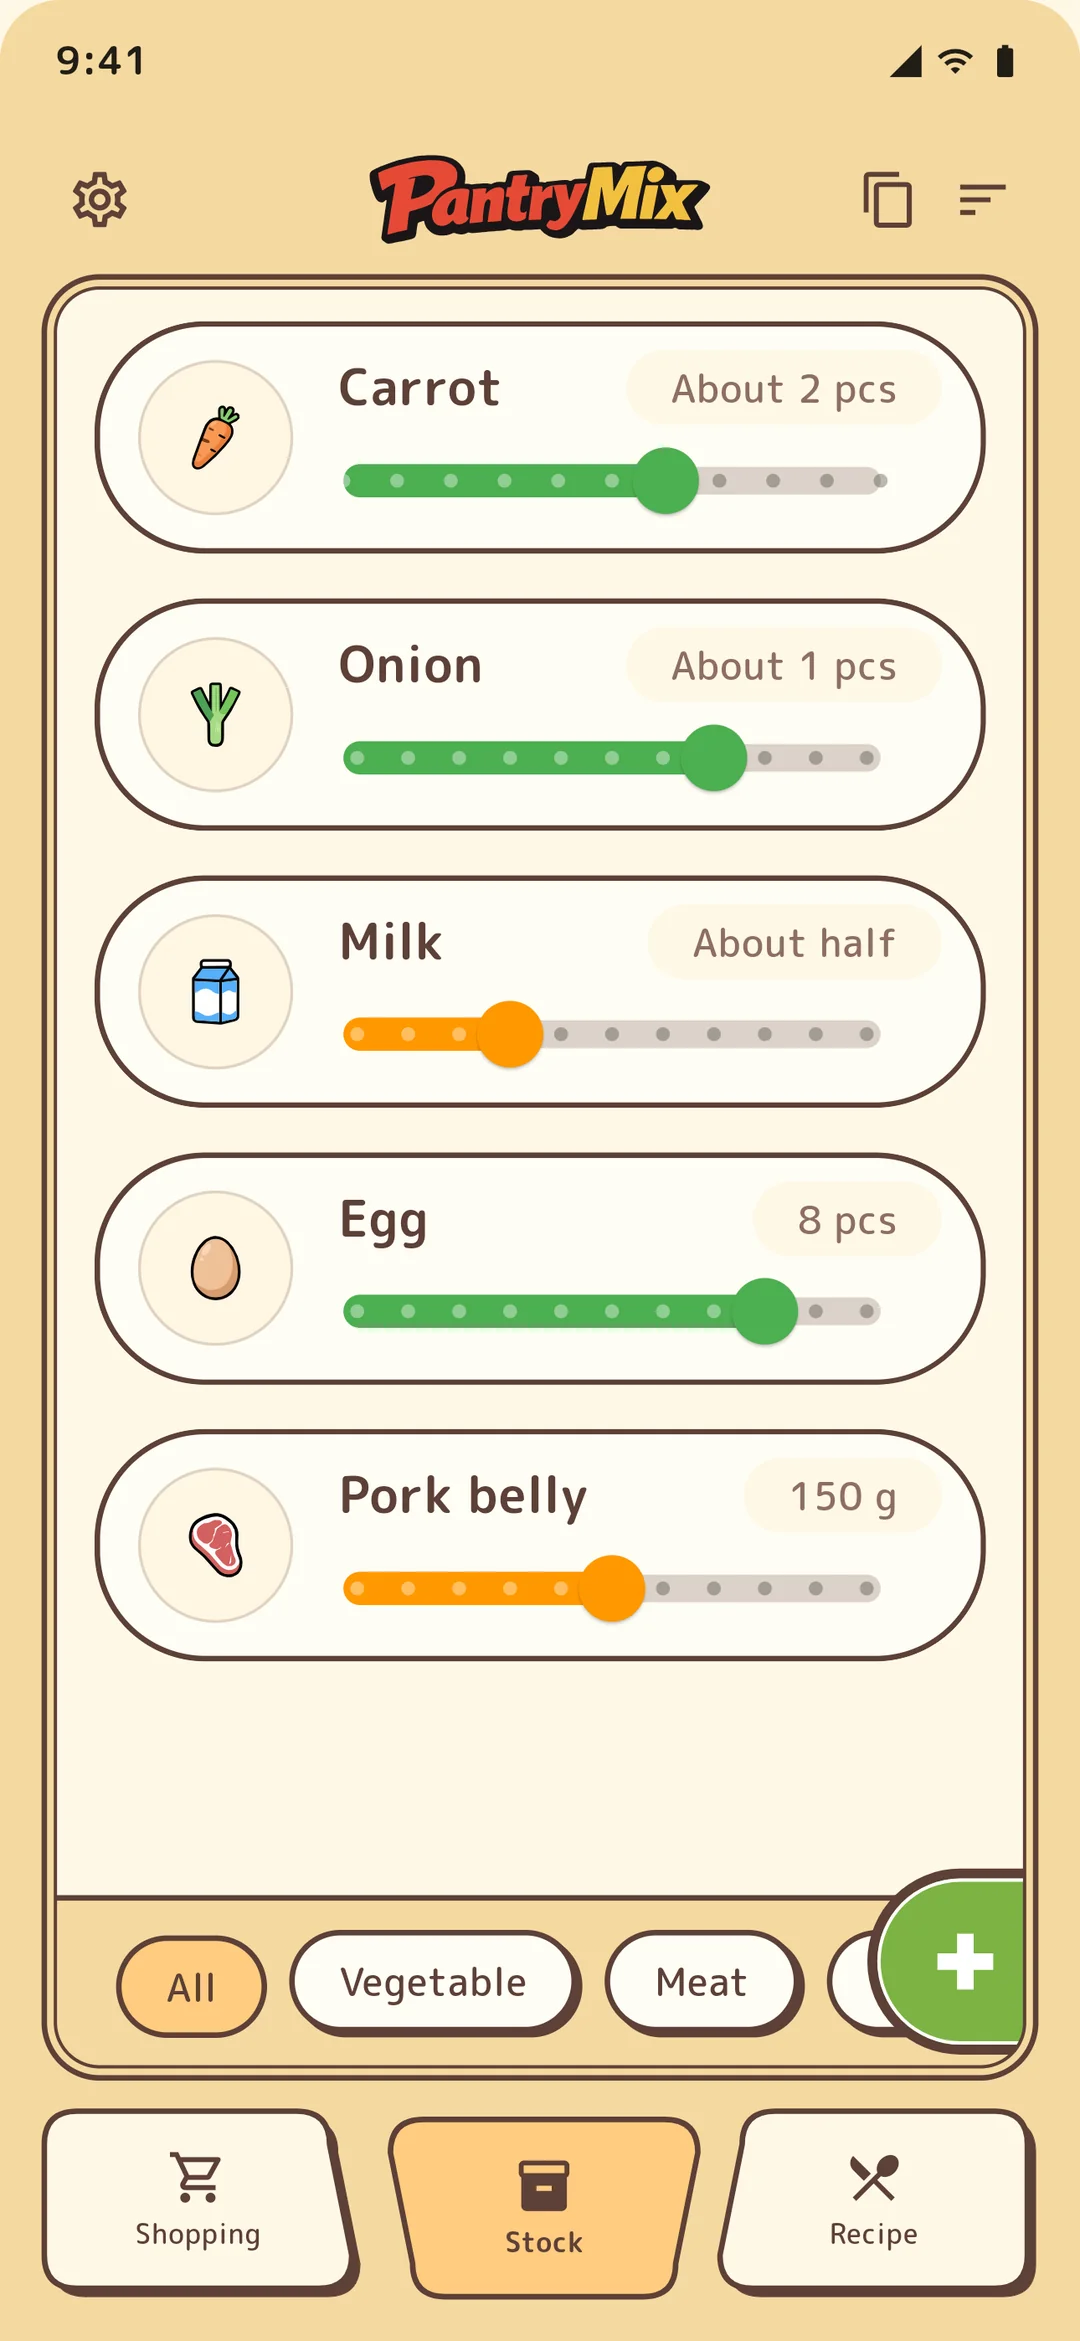Tap the Egg "8 pcs" quantity label

[847, 1220]
